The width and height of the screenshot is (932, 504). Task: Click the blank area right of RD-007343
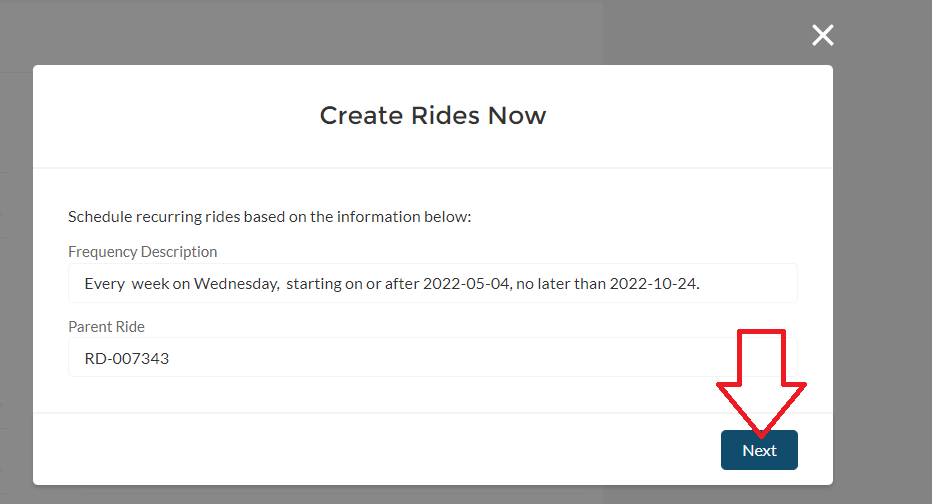[x=450, y=358]
